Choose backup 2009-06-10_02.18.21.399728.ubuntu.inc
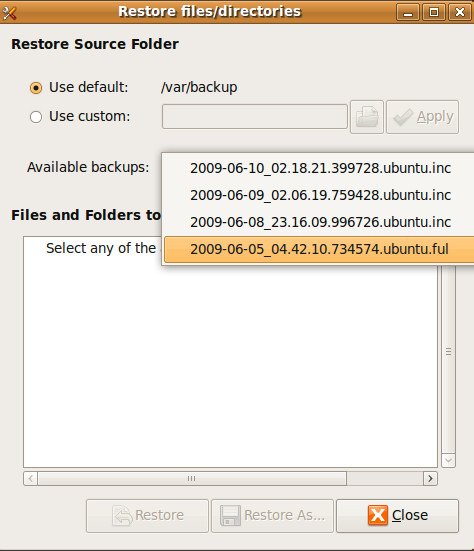Viewport: 474px width, 551px height. coord(319,168)
